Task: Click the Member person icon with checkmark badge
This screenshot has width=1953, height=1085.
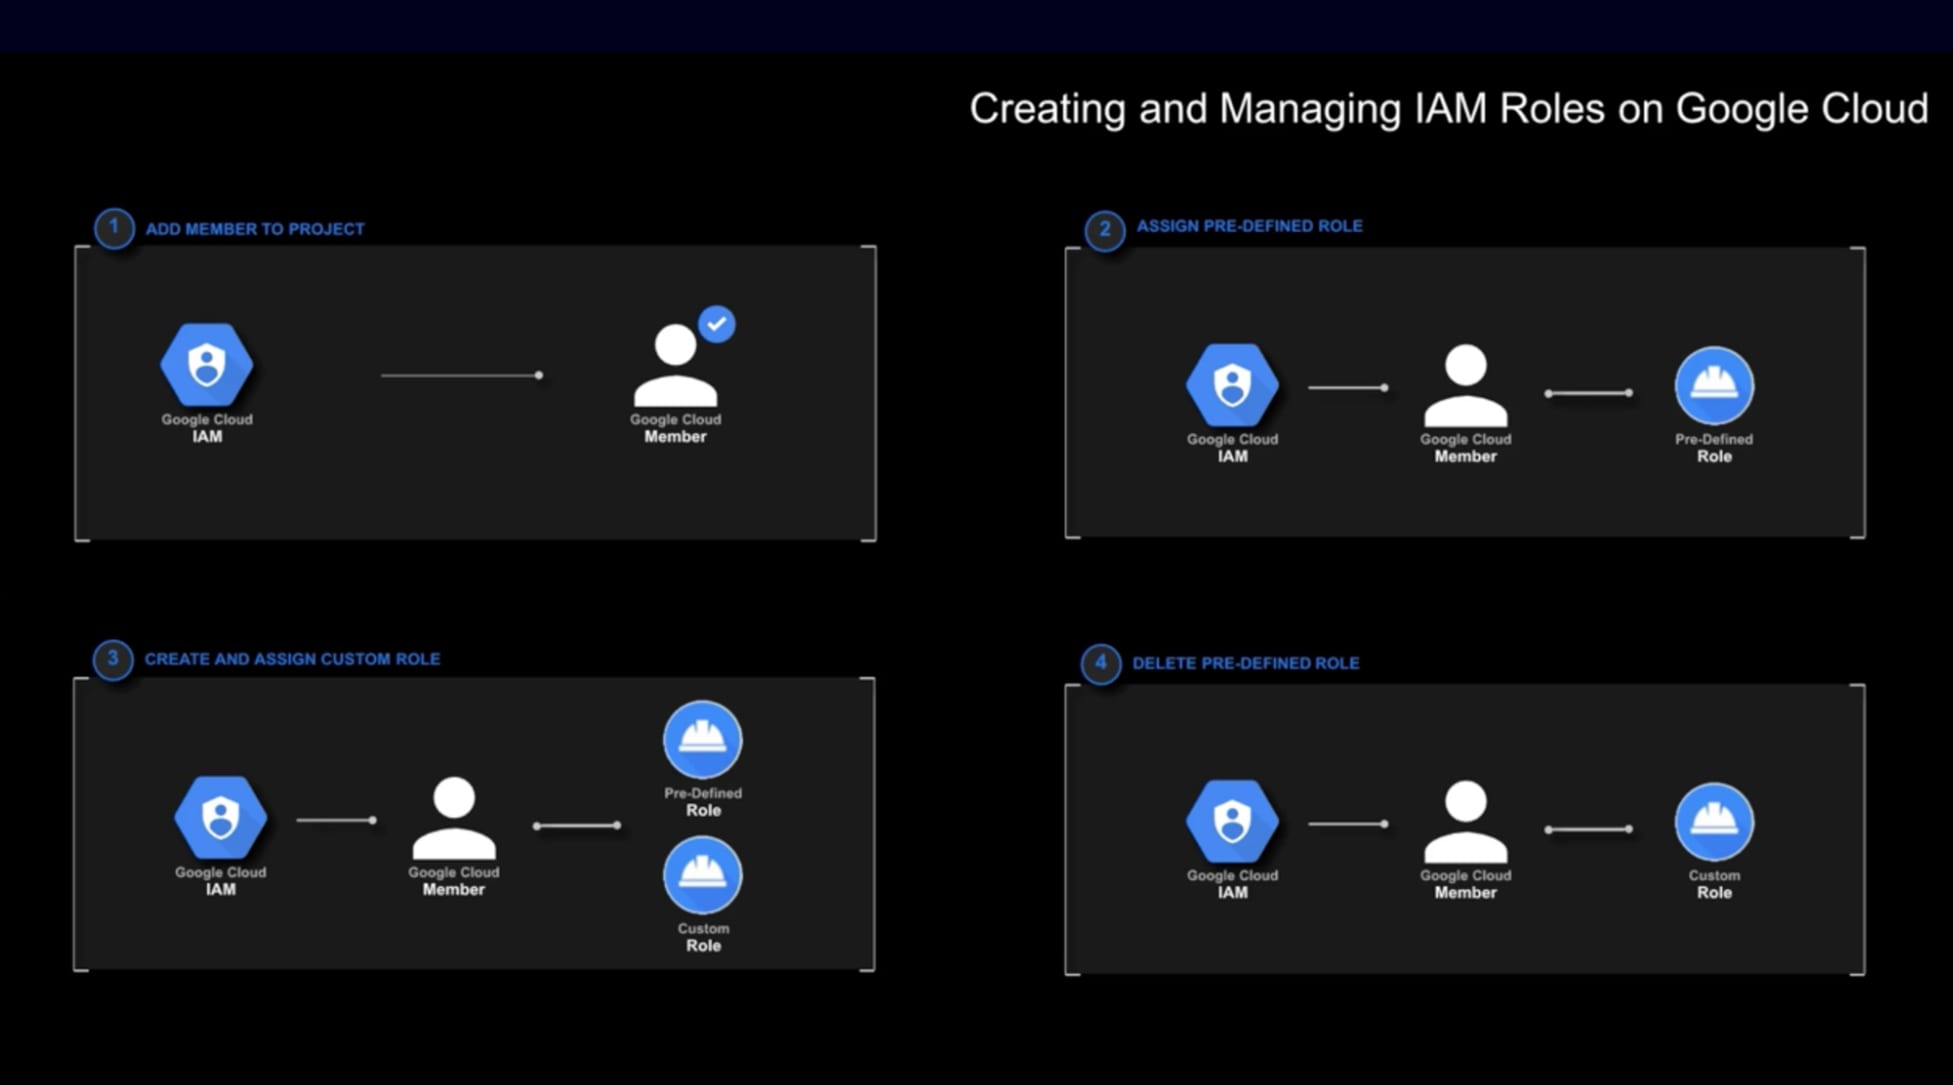Action: [676, 365]
